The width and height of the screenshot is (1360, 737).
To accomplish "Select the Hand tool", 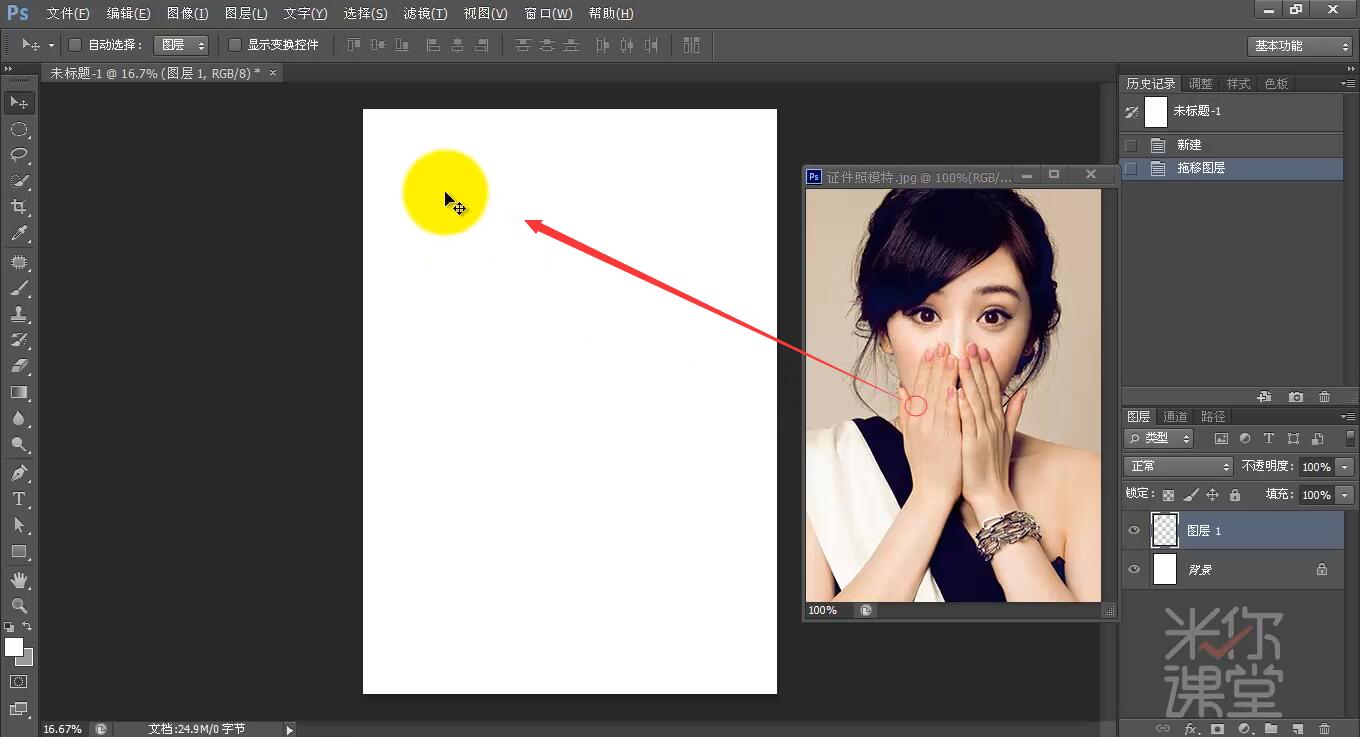I will click(x=18, y=580).
